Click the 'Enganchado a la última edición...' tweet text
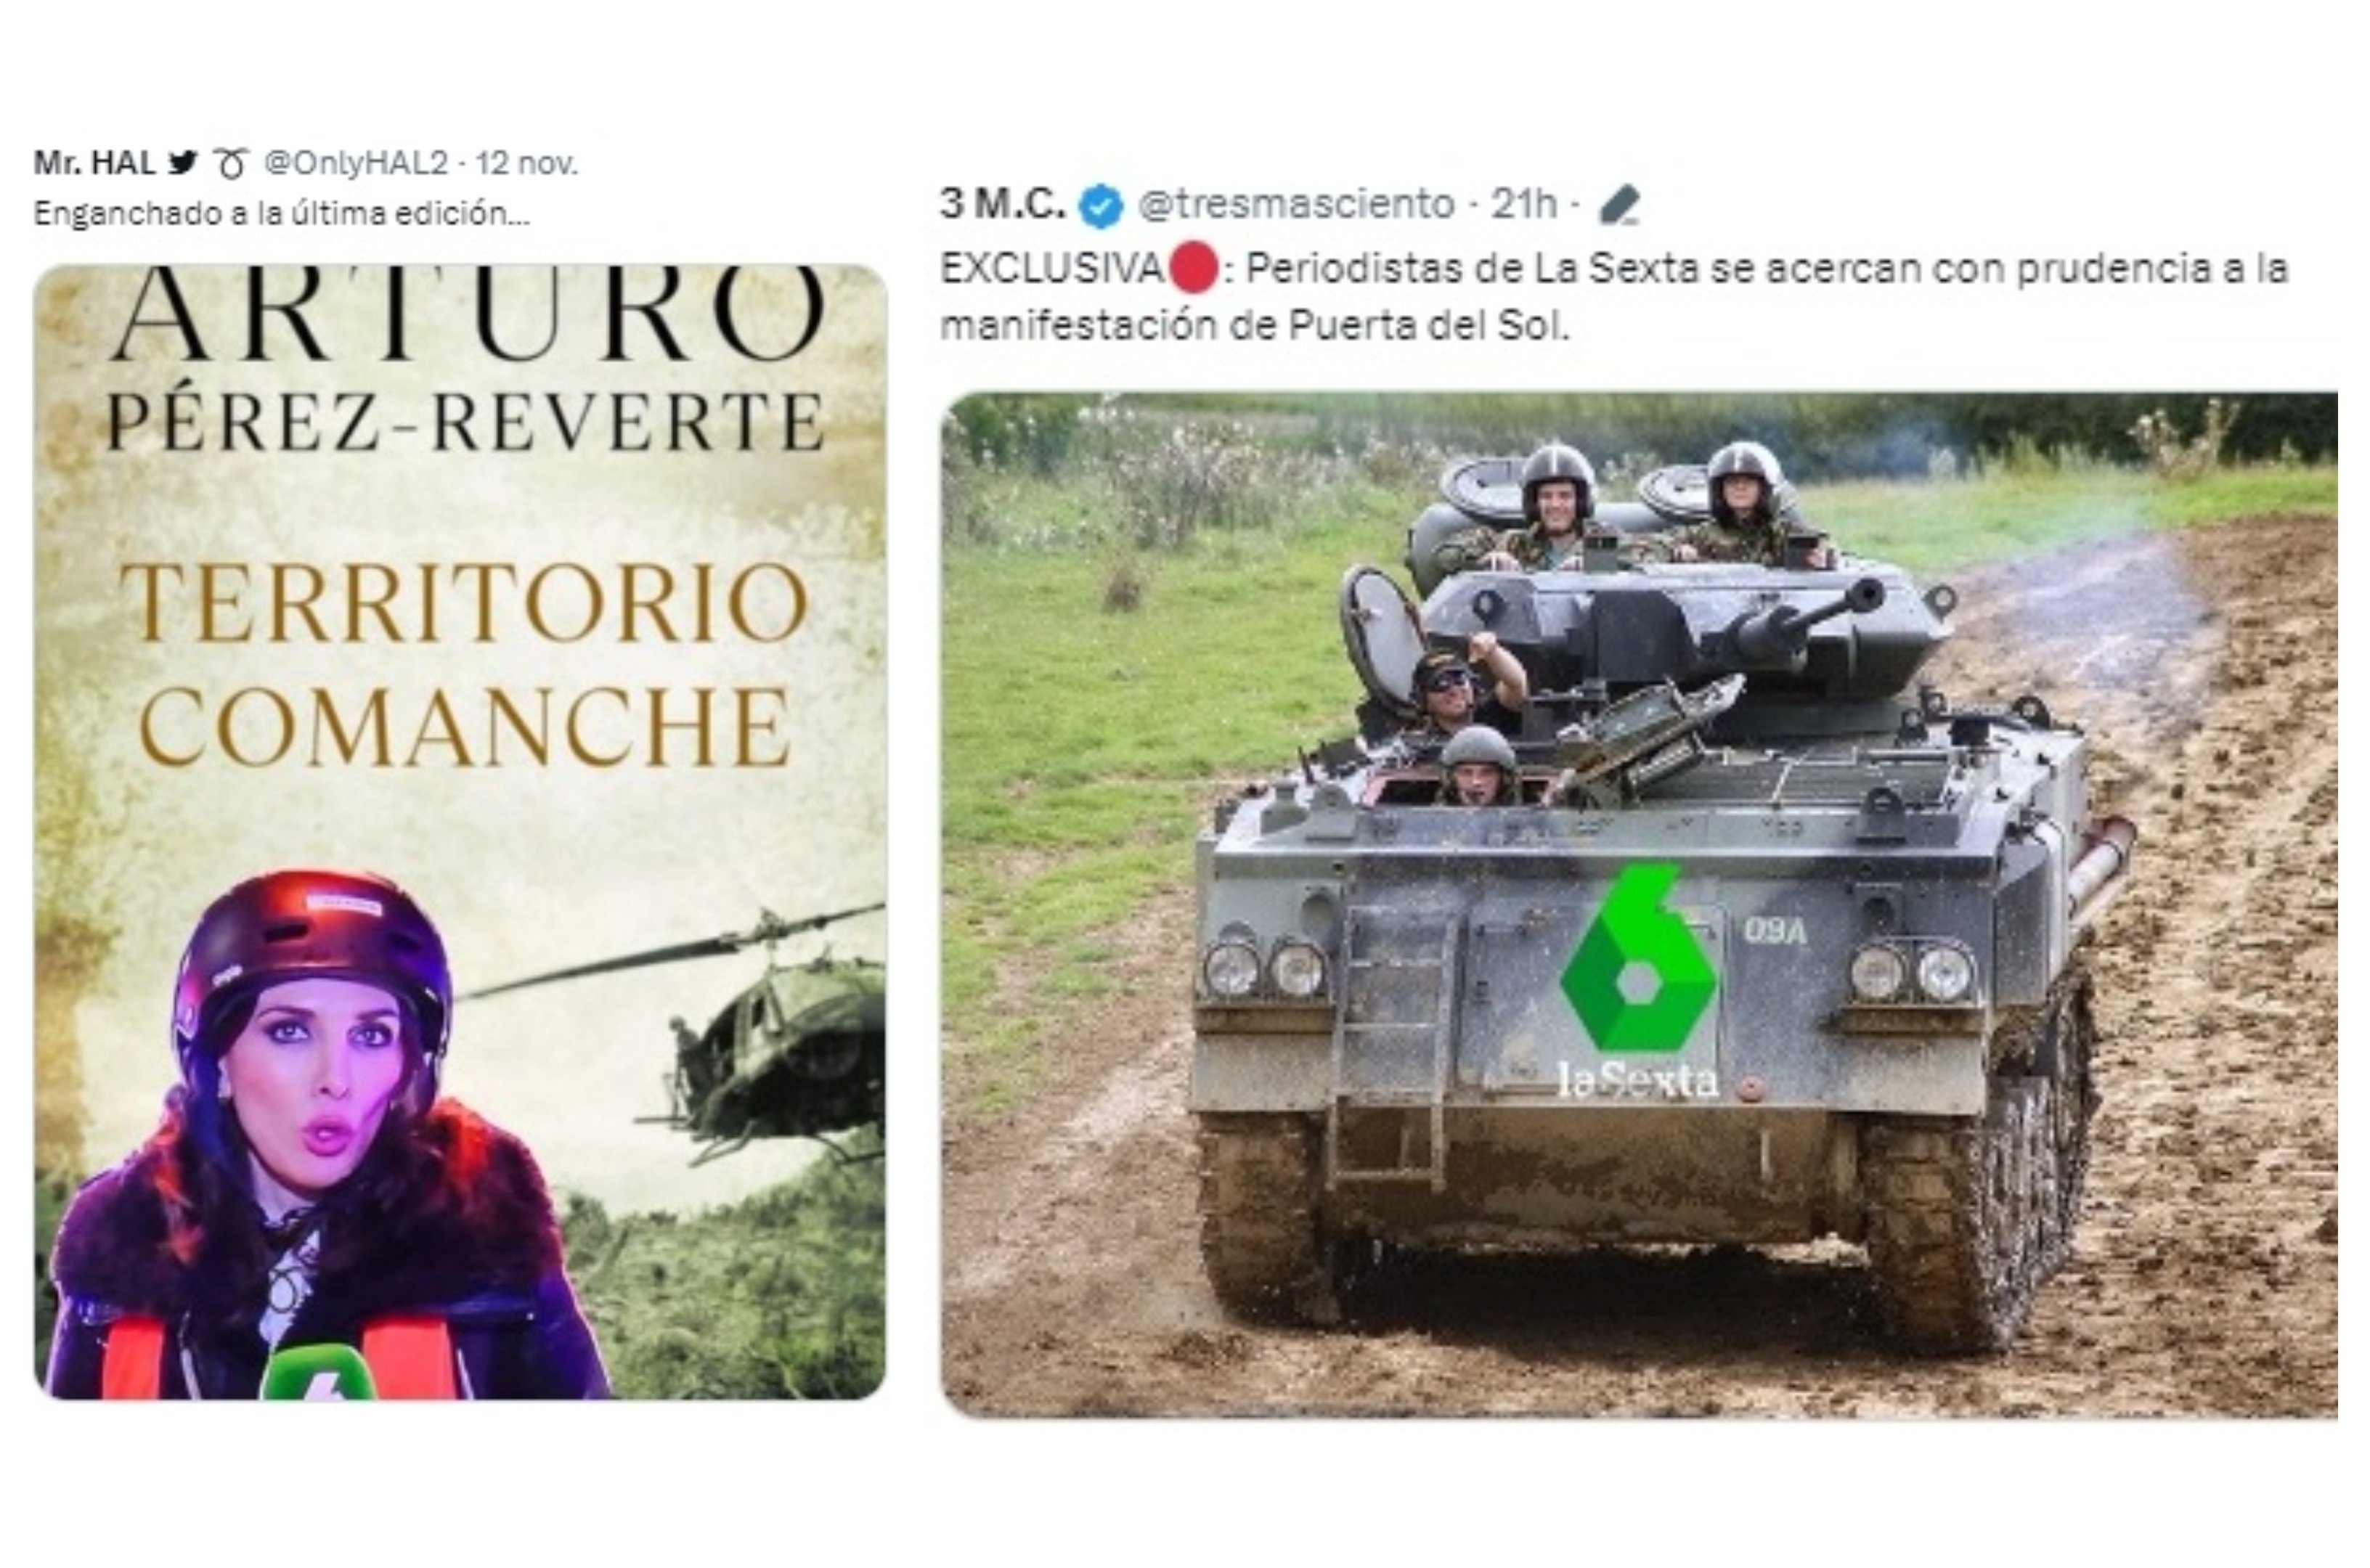The width and height of the screenshot is (2370, 1568). click(281, 214)
